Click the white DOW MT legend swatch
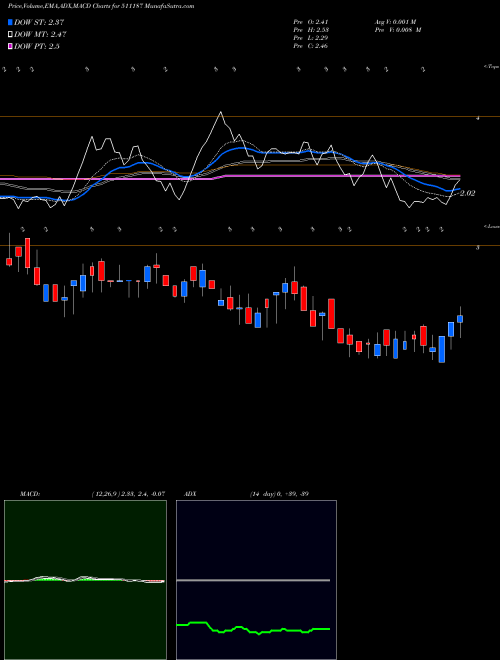This screenshot has width=500, height=660. 11,34
